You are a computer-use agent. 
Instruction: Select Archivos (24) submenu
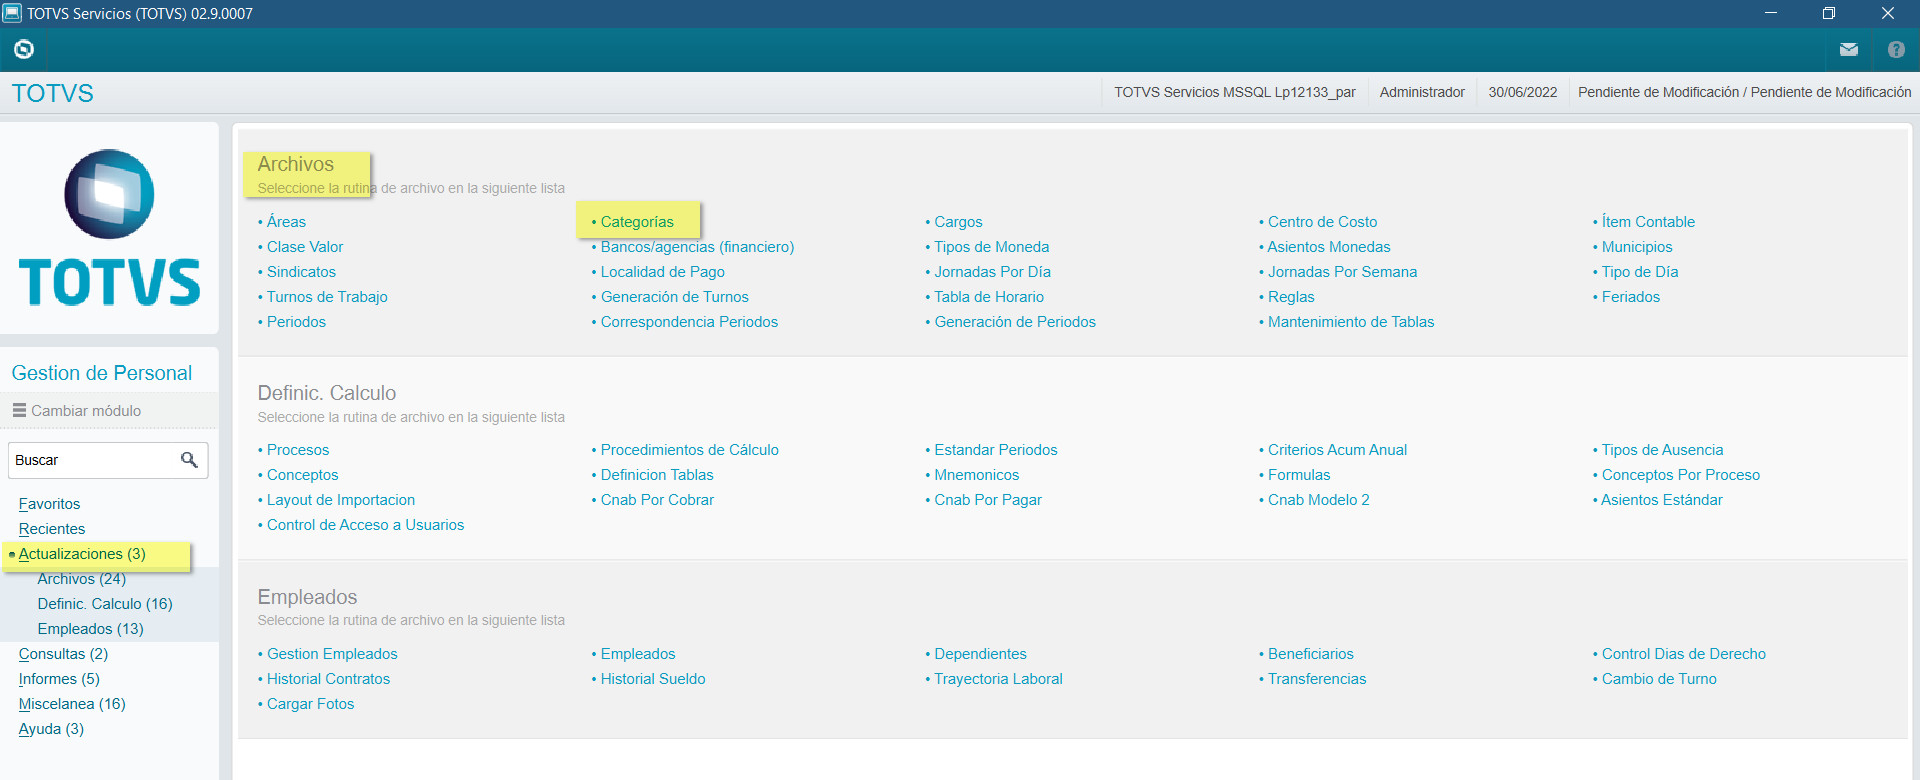pos(82,579)
